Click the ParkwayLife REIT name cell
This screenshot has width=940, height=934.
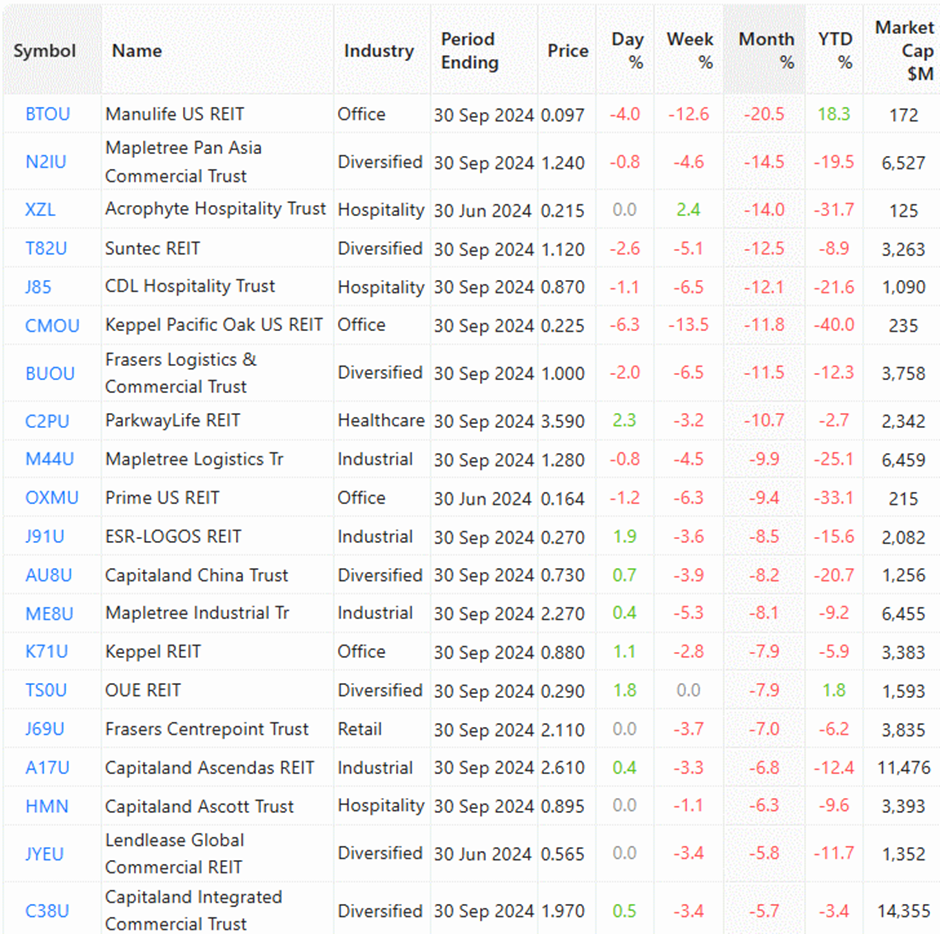tap(173, 420)
